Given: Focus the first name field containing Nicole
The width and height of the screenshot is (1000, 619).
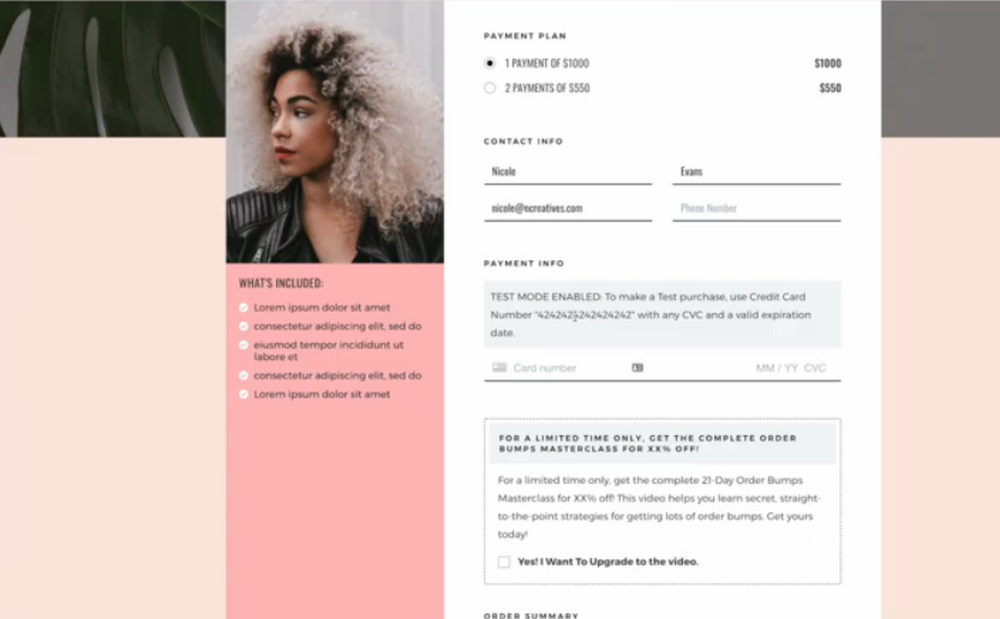Looking at the screenshot, I should click(x=568, y=172).
